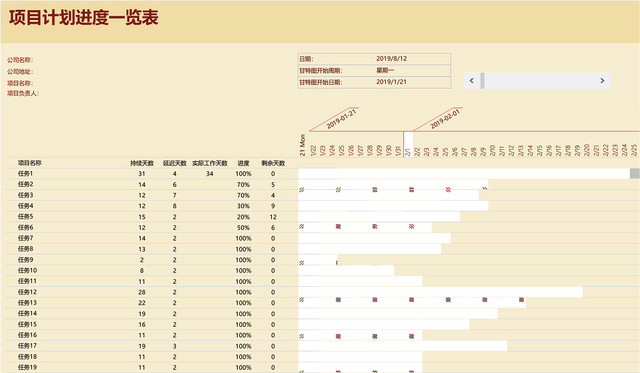The width and height of the screenshot is (640, 373).
Task: Click the 公司名称 label
Action: click(20, 60)
